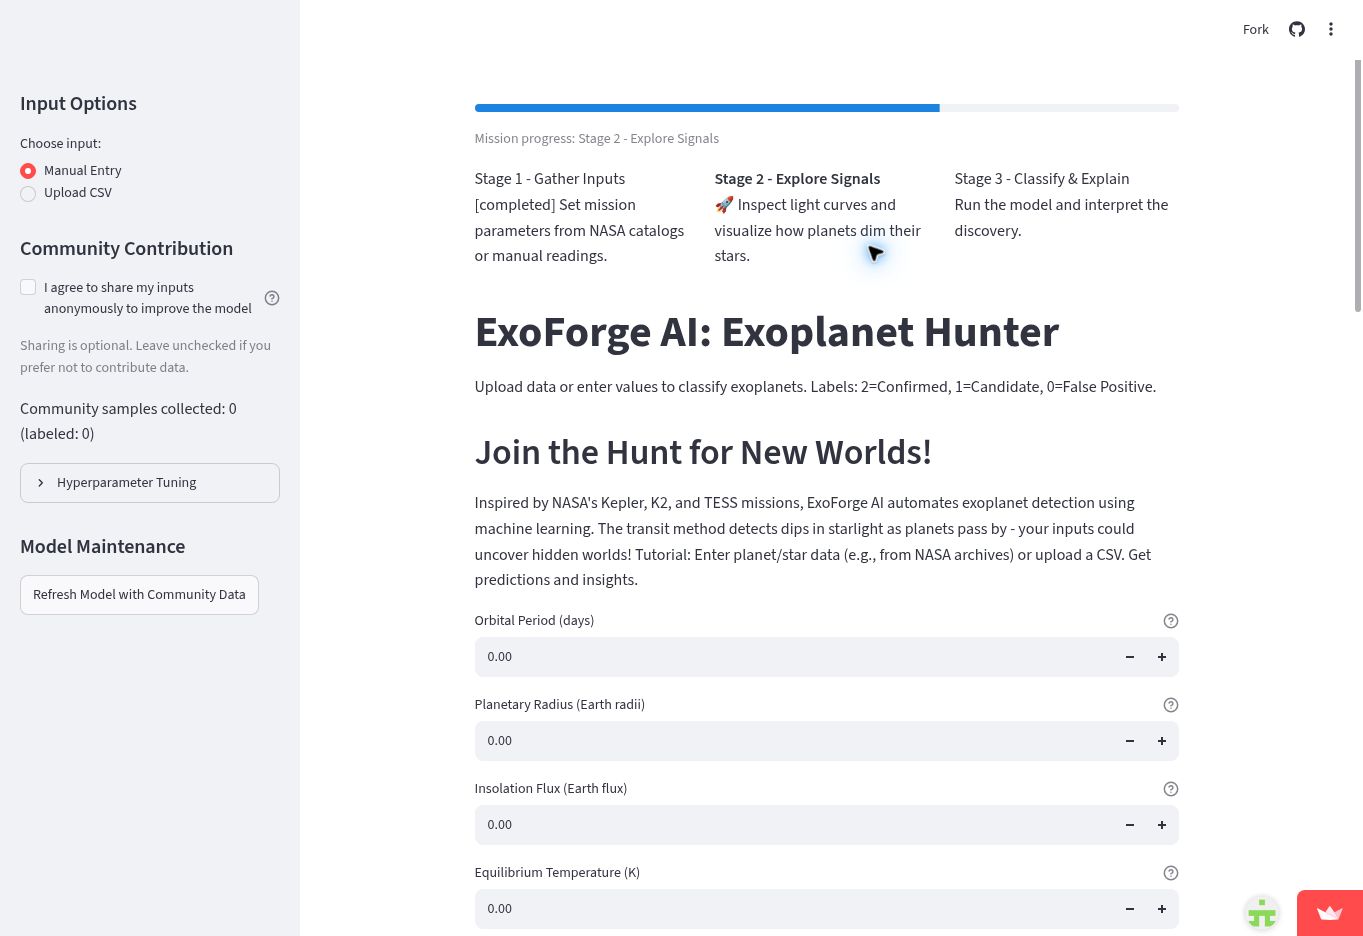Check the share inputs anonymously checkbox
Screen dimensions: 1363x936
click(28, 288)
